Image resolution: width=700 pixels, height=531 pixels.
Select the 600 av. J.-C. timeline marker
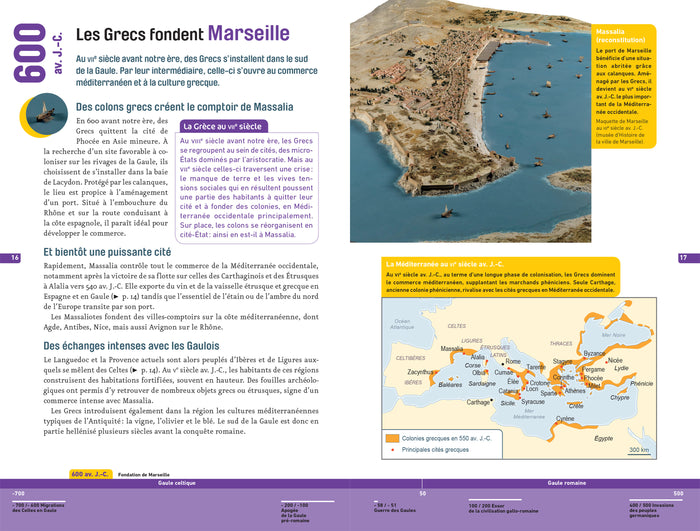tap(89, 474)
